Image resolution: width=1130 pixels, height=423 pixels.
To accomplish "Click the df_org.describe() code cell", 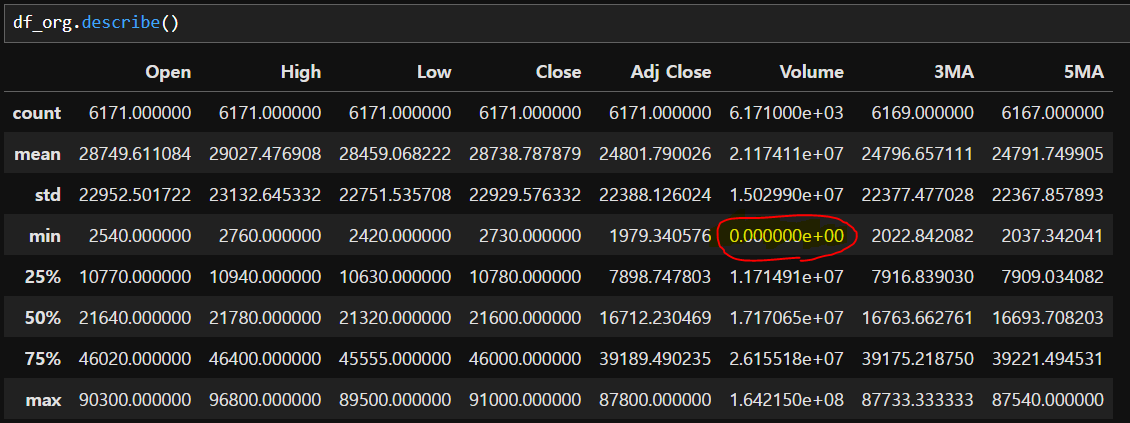I will coord(565,22).
